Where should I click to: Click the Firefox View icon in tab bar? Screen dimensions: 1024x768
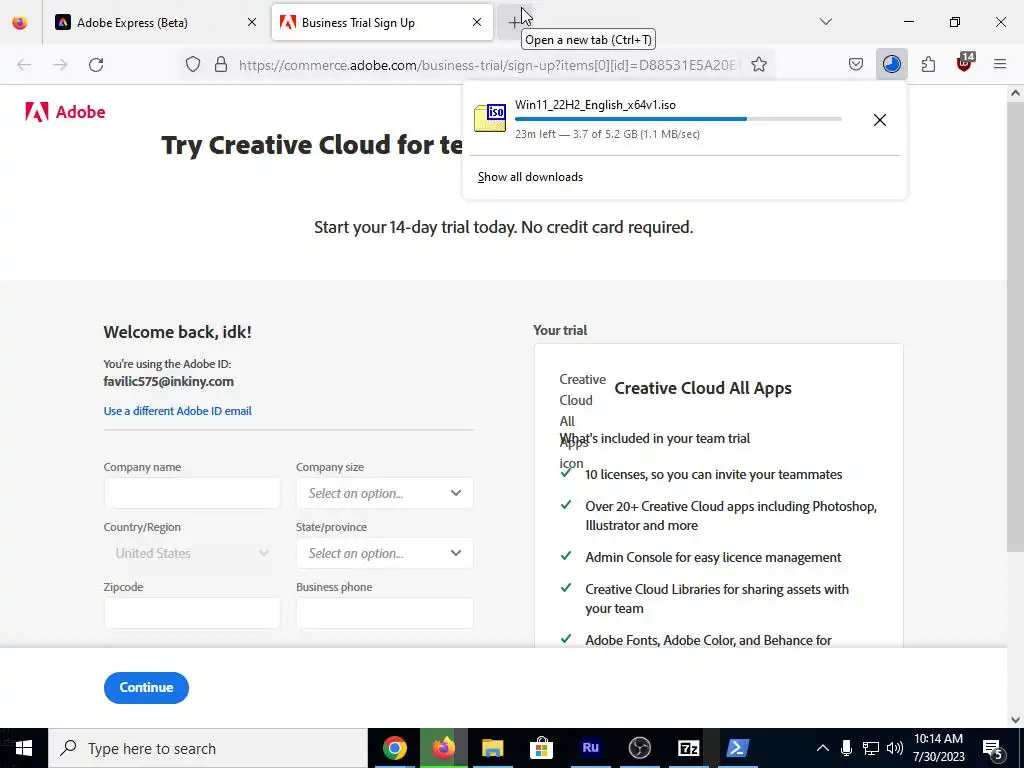coord(20,22)
